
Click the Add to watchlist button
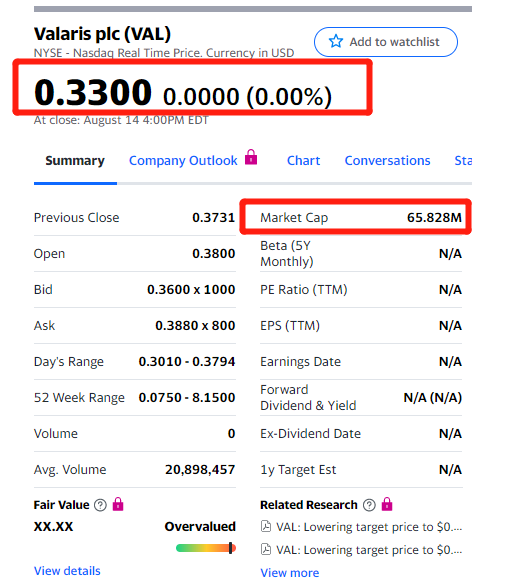pos(385,42)
